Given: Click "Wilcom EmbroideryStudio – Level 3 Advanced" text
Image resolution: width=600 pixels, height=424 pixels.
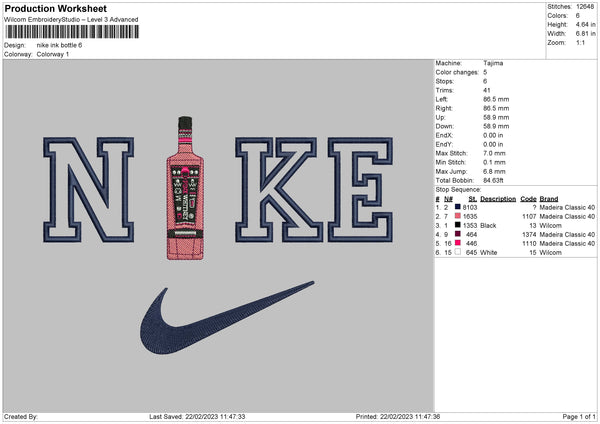Looking at the screenshot, I should coord(71,20).
